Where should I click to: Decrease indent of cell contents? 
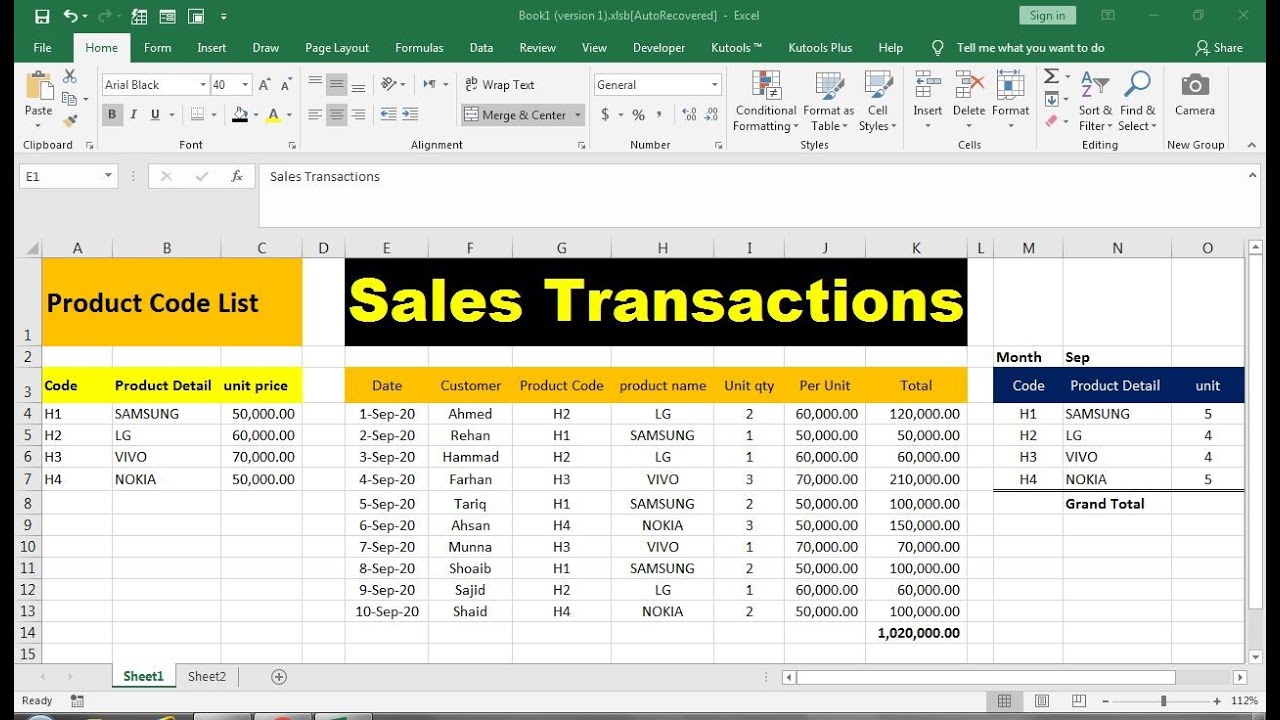[389, 115]
